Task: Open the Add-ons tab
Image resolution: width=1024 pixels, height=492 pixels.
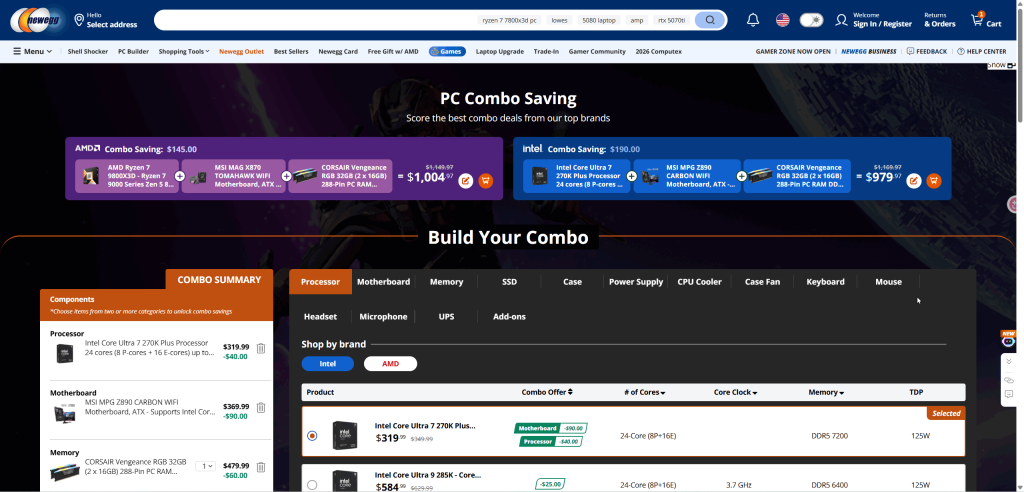Action: (x=509, y=316)
